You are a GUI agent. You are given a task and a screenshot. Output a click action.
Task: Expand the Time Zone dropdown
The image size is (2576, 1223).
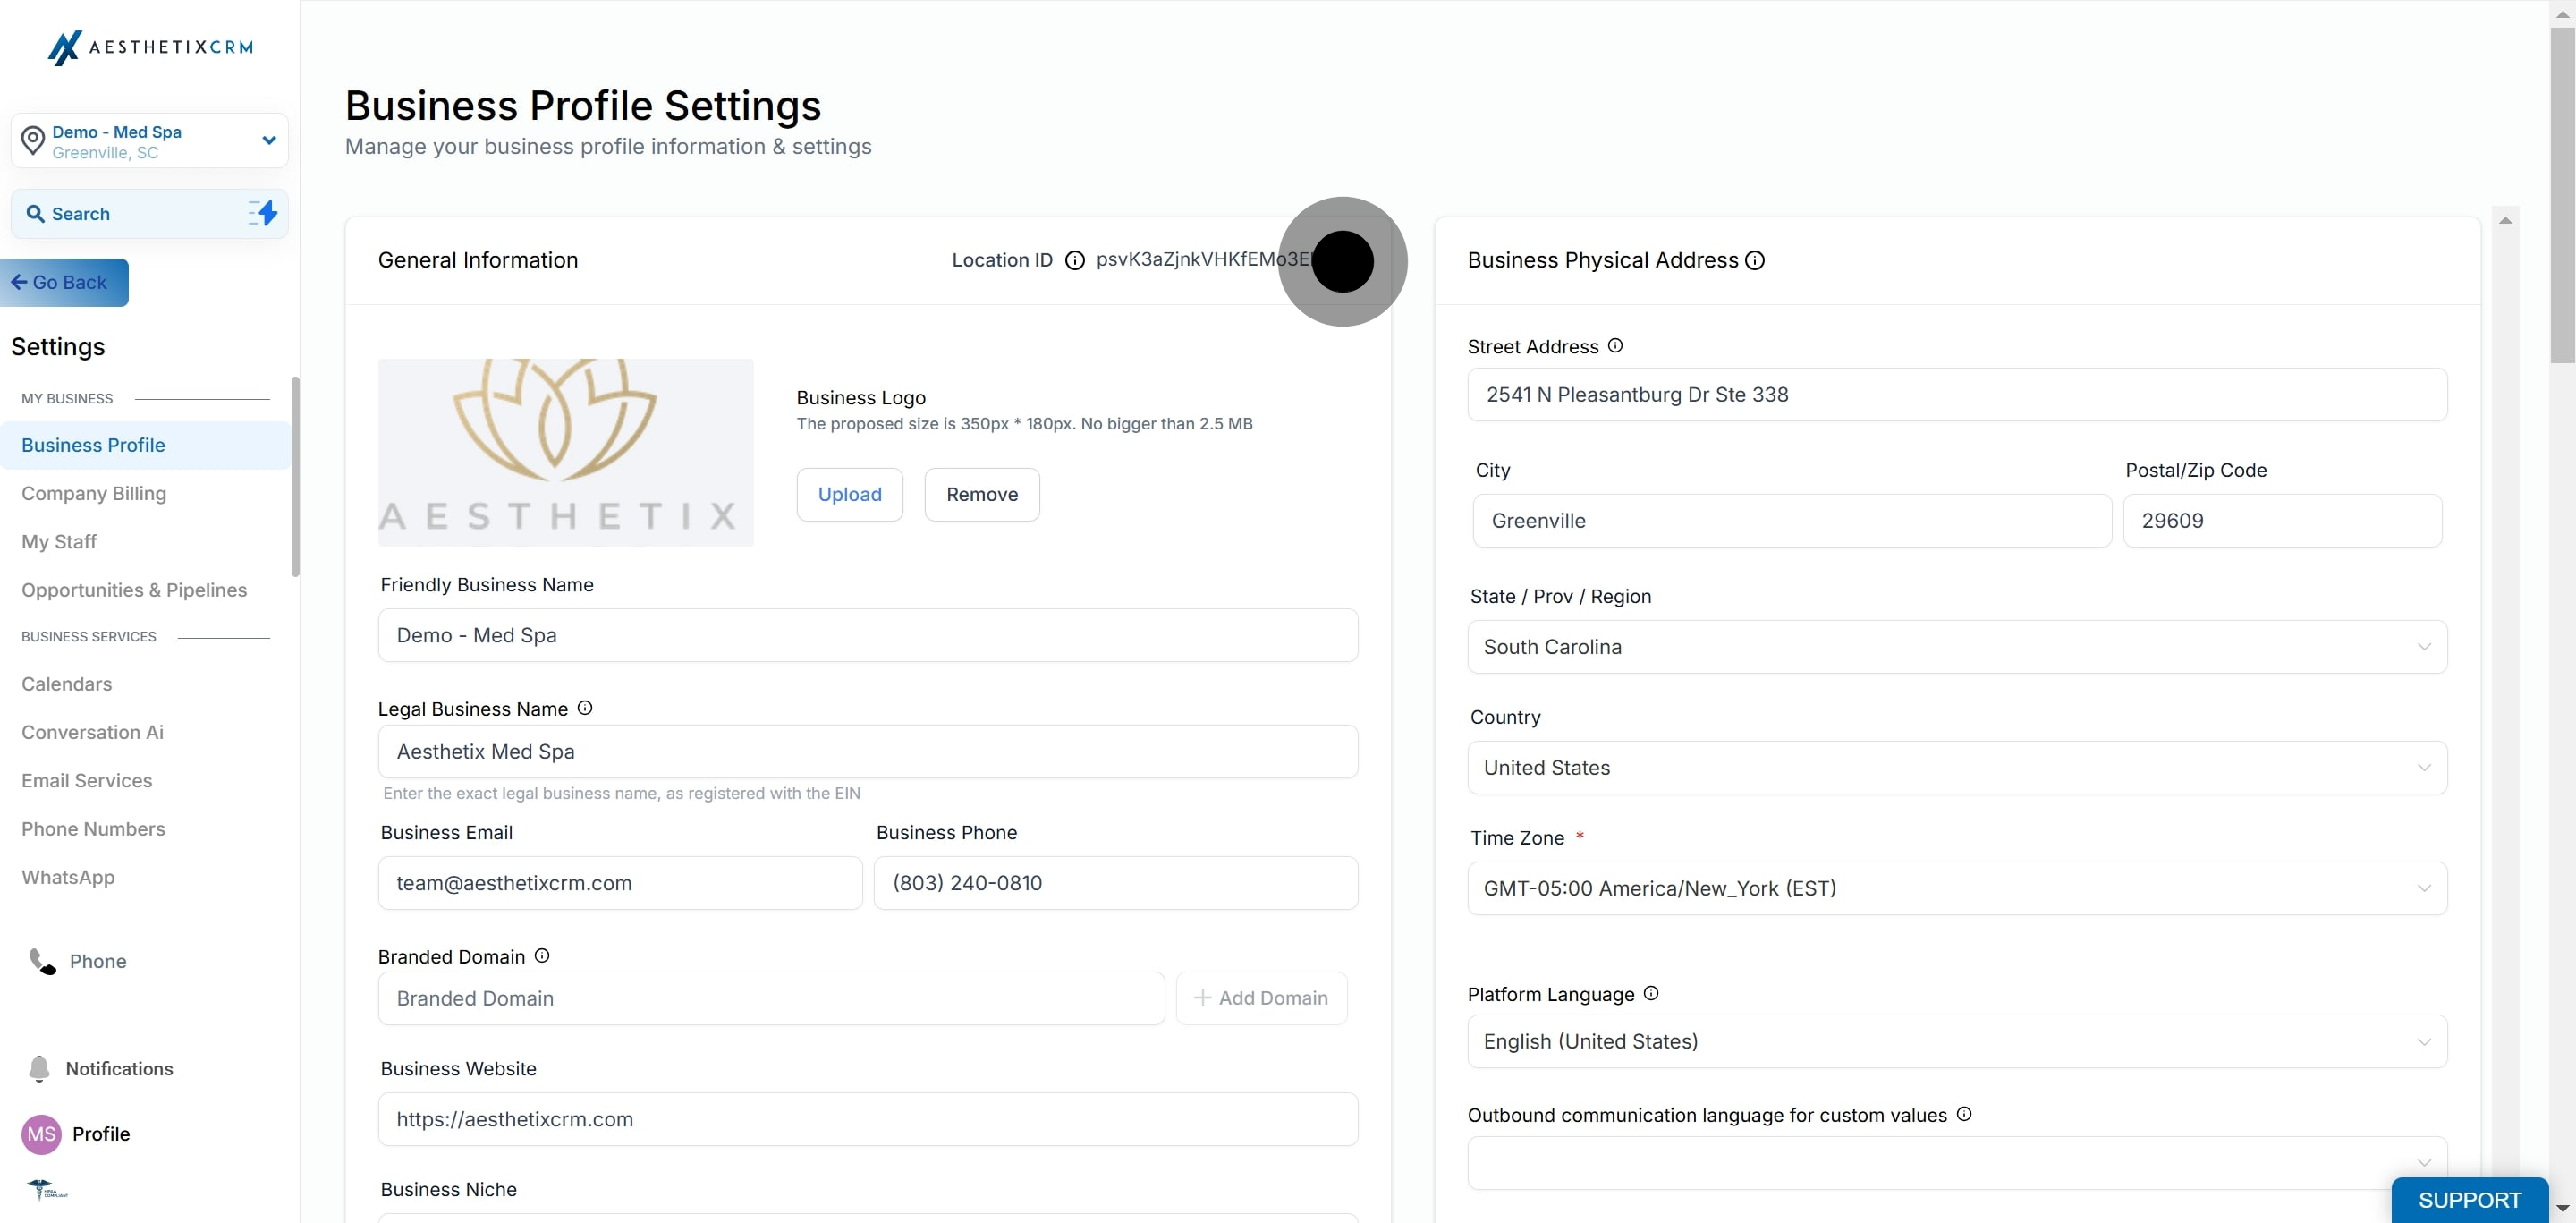point(1956,888)
